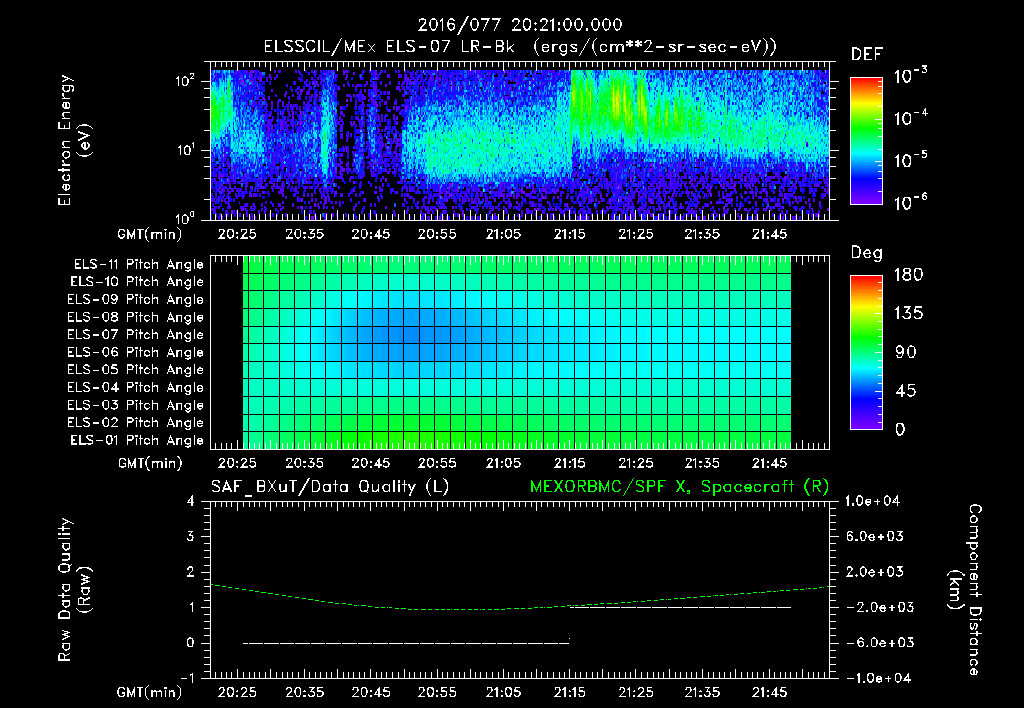This screenshot has height=708, width=1024.
Task: Click the ELS-03 Pitch Angle row label
Action: 136,406
